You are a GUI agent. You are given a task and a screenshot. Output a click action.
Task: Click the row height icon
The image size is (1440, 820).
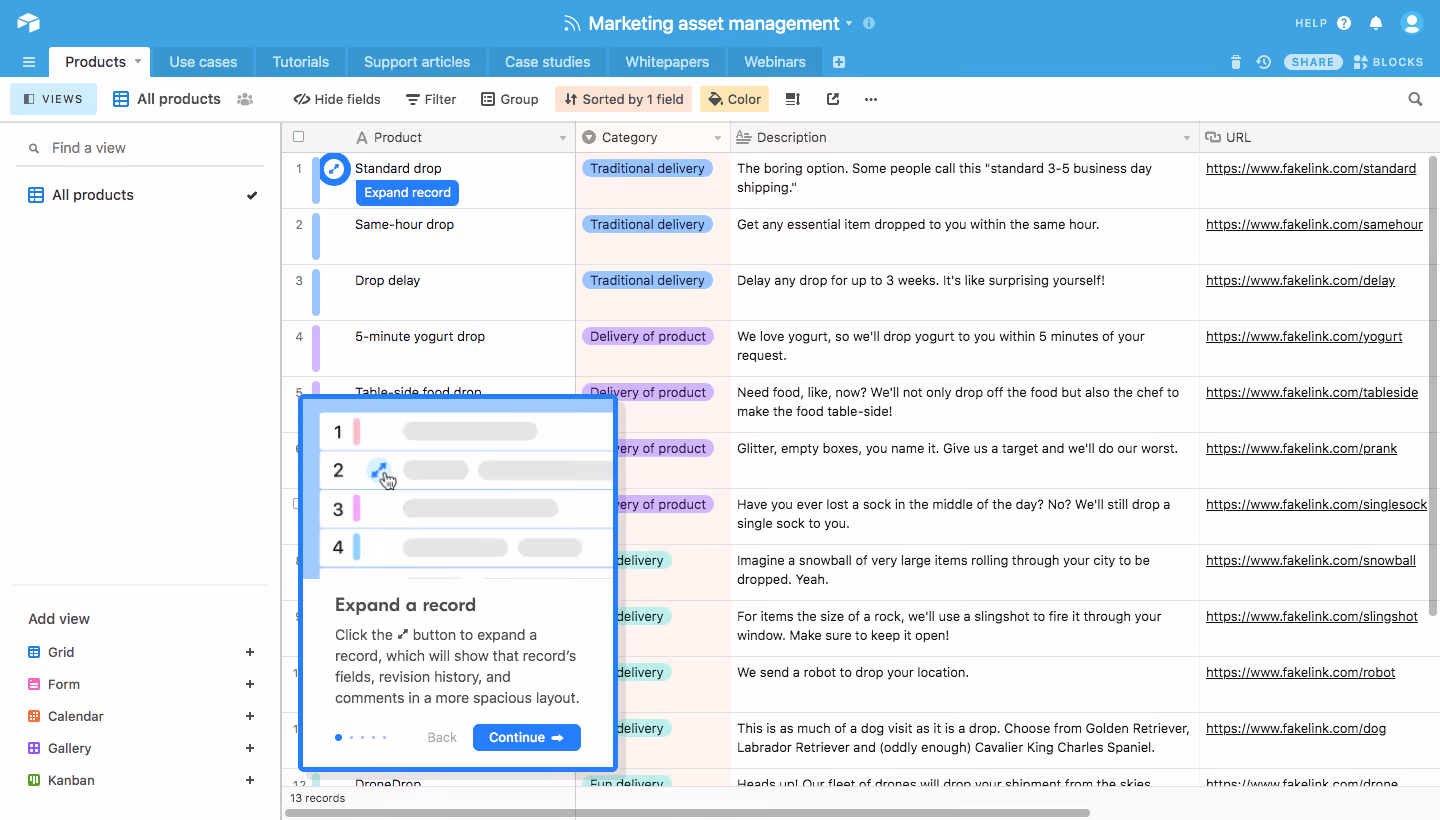[x=793, y=99]
